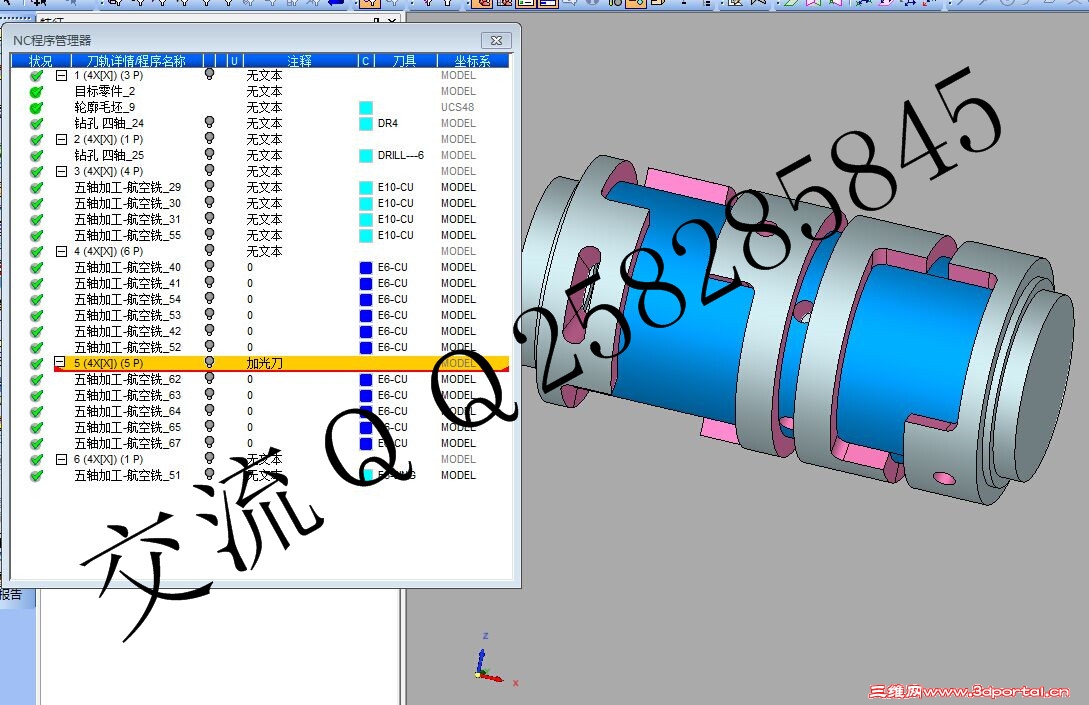
Task: Click status checkmark of 五轴加工-航空铣_31
Action: (x=36, y=219)
